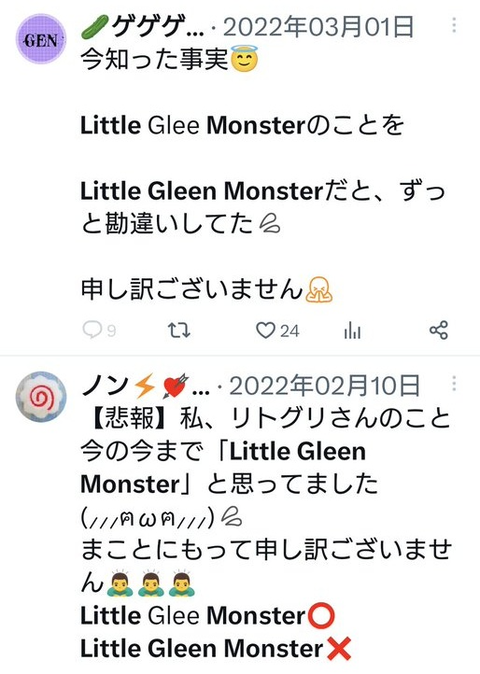
Task: Open the 2022年02月10日 tweet timestamp
Action: click(324, 385)
